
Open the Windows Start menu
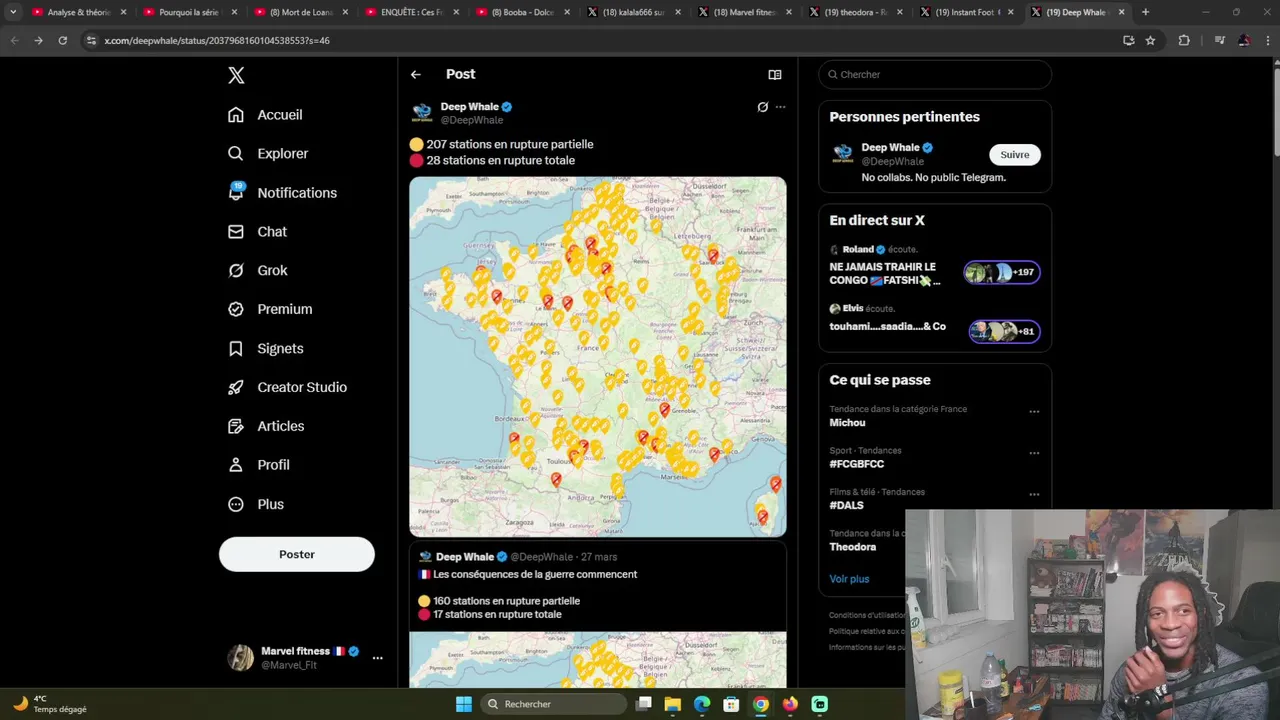pyautogui.click(x=463, y=704)
